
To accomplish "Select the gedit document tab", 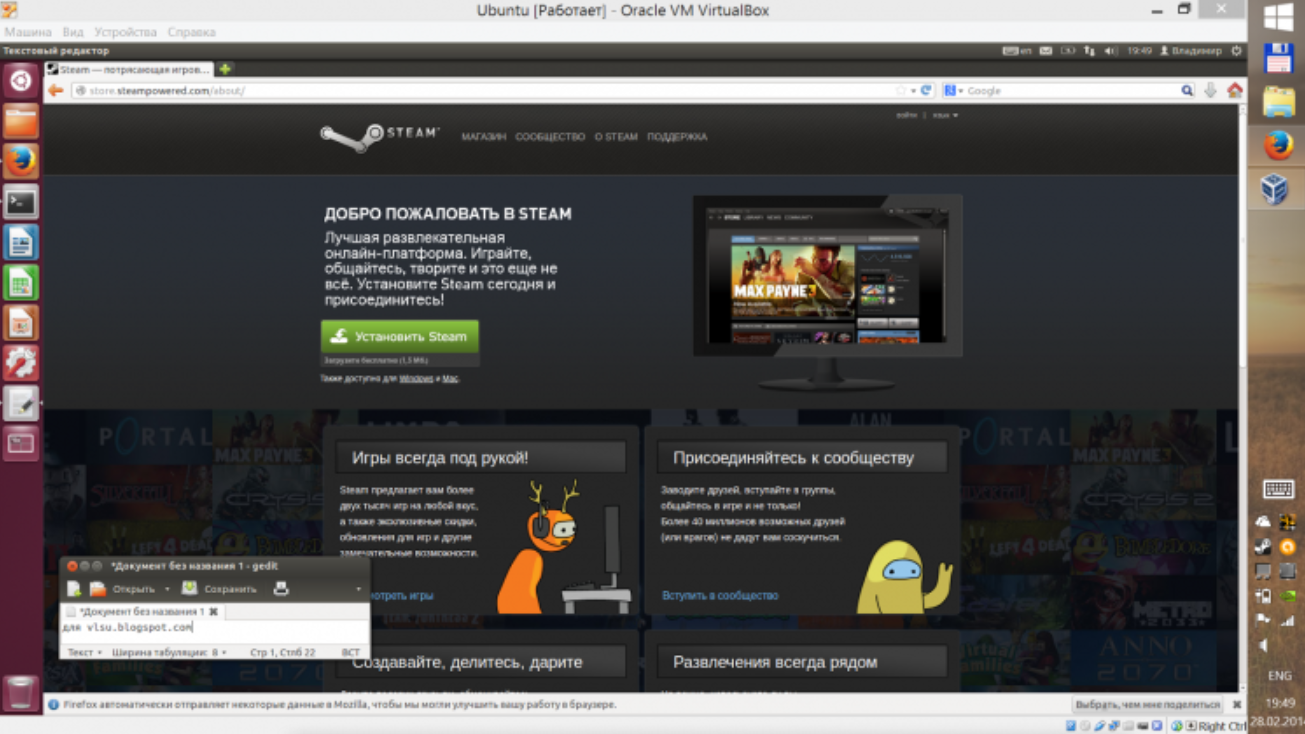I will tap(140, 611).
